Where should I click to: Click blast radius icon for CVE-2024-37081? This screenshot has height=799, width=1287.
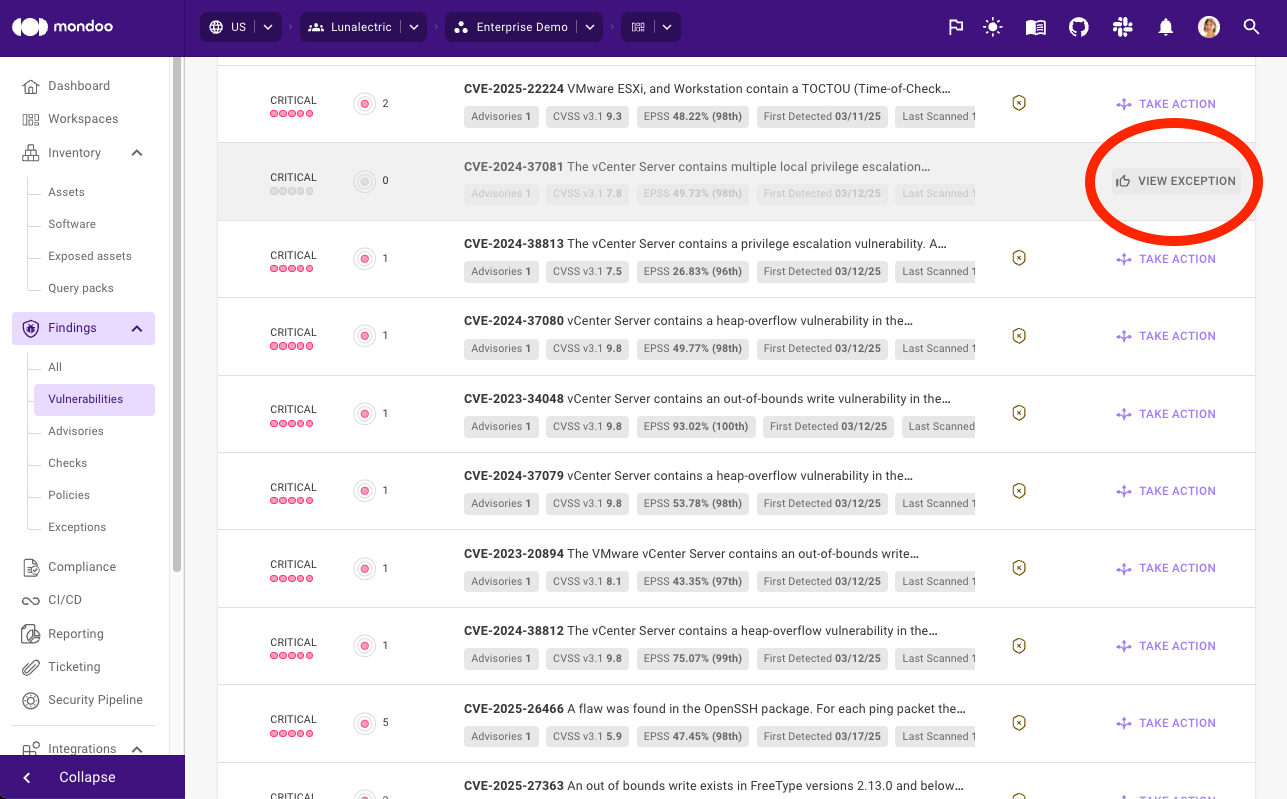(365, 181)
